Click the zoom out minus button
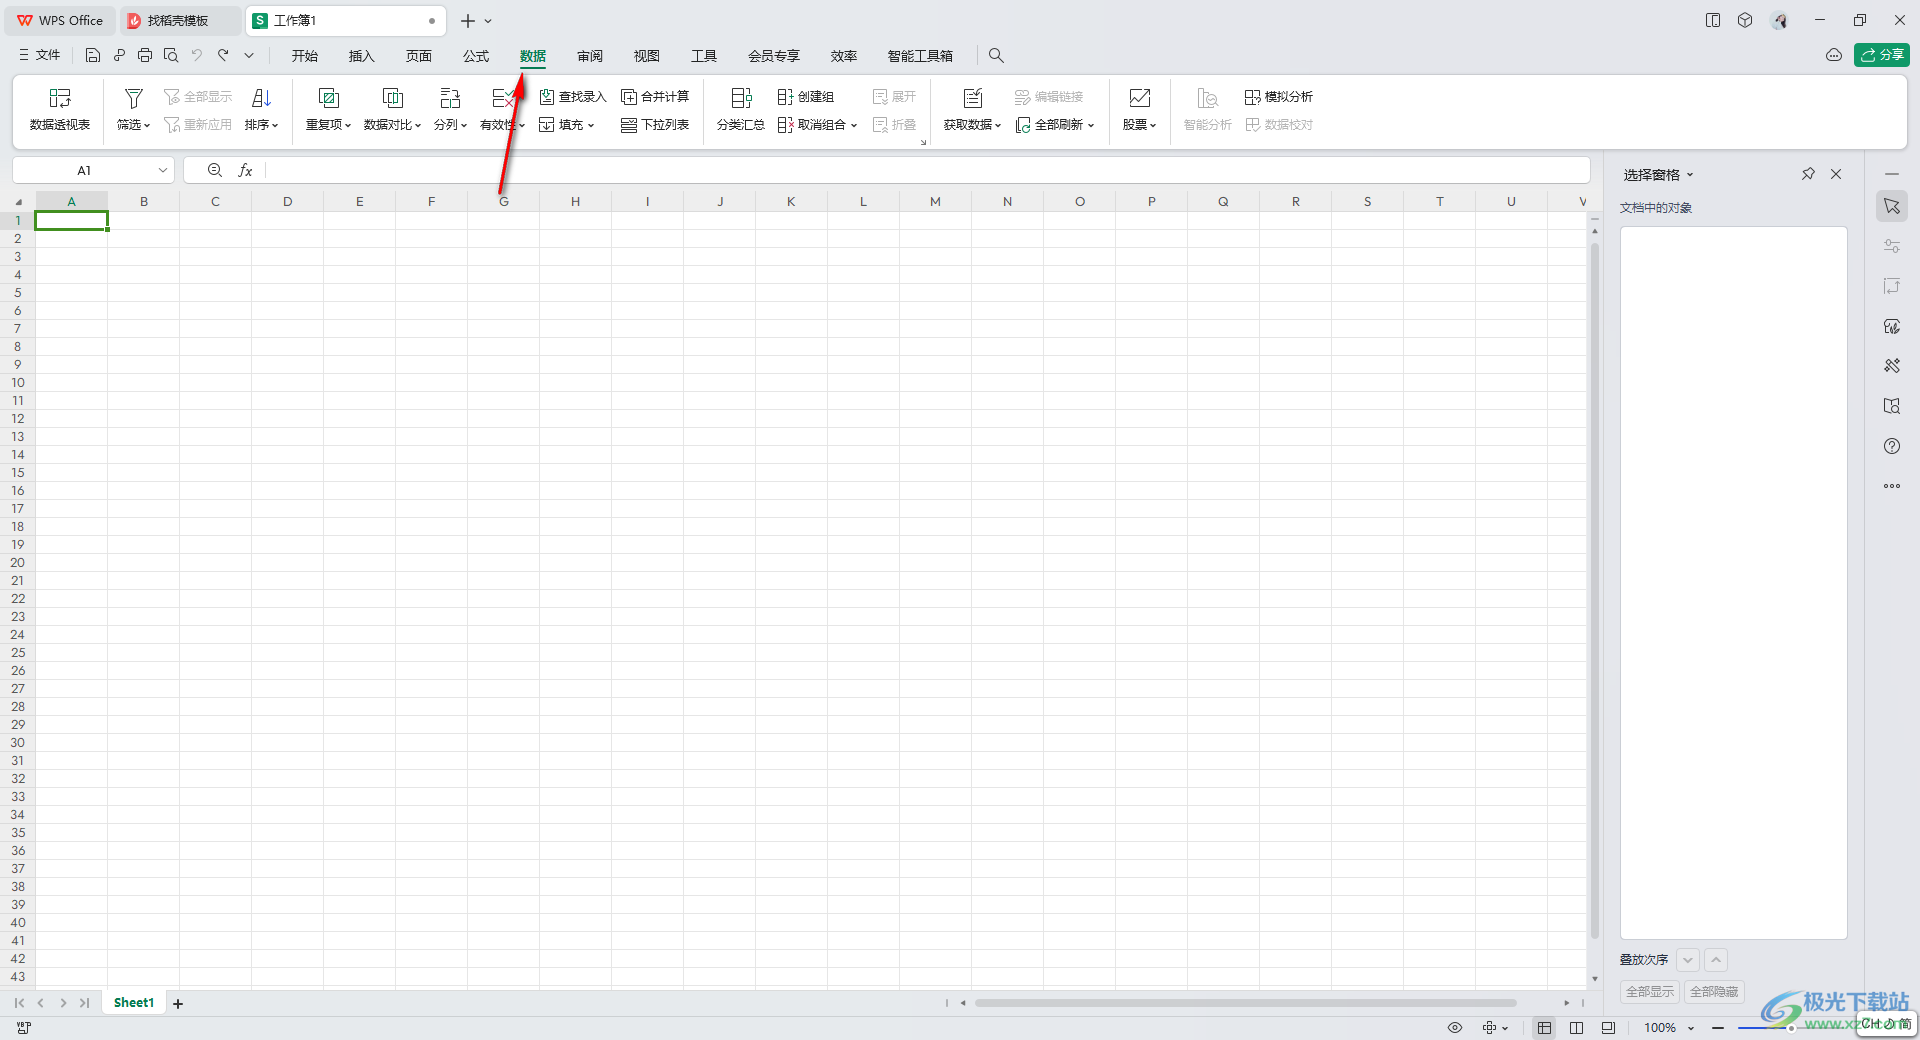 (1718, 1028)
